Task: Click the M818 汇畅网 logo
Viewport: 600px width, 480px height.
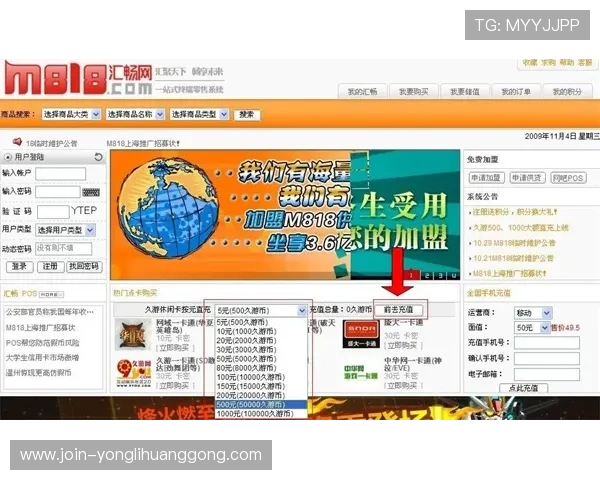Action: (x=78, y=78)
